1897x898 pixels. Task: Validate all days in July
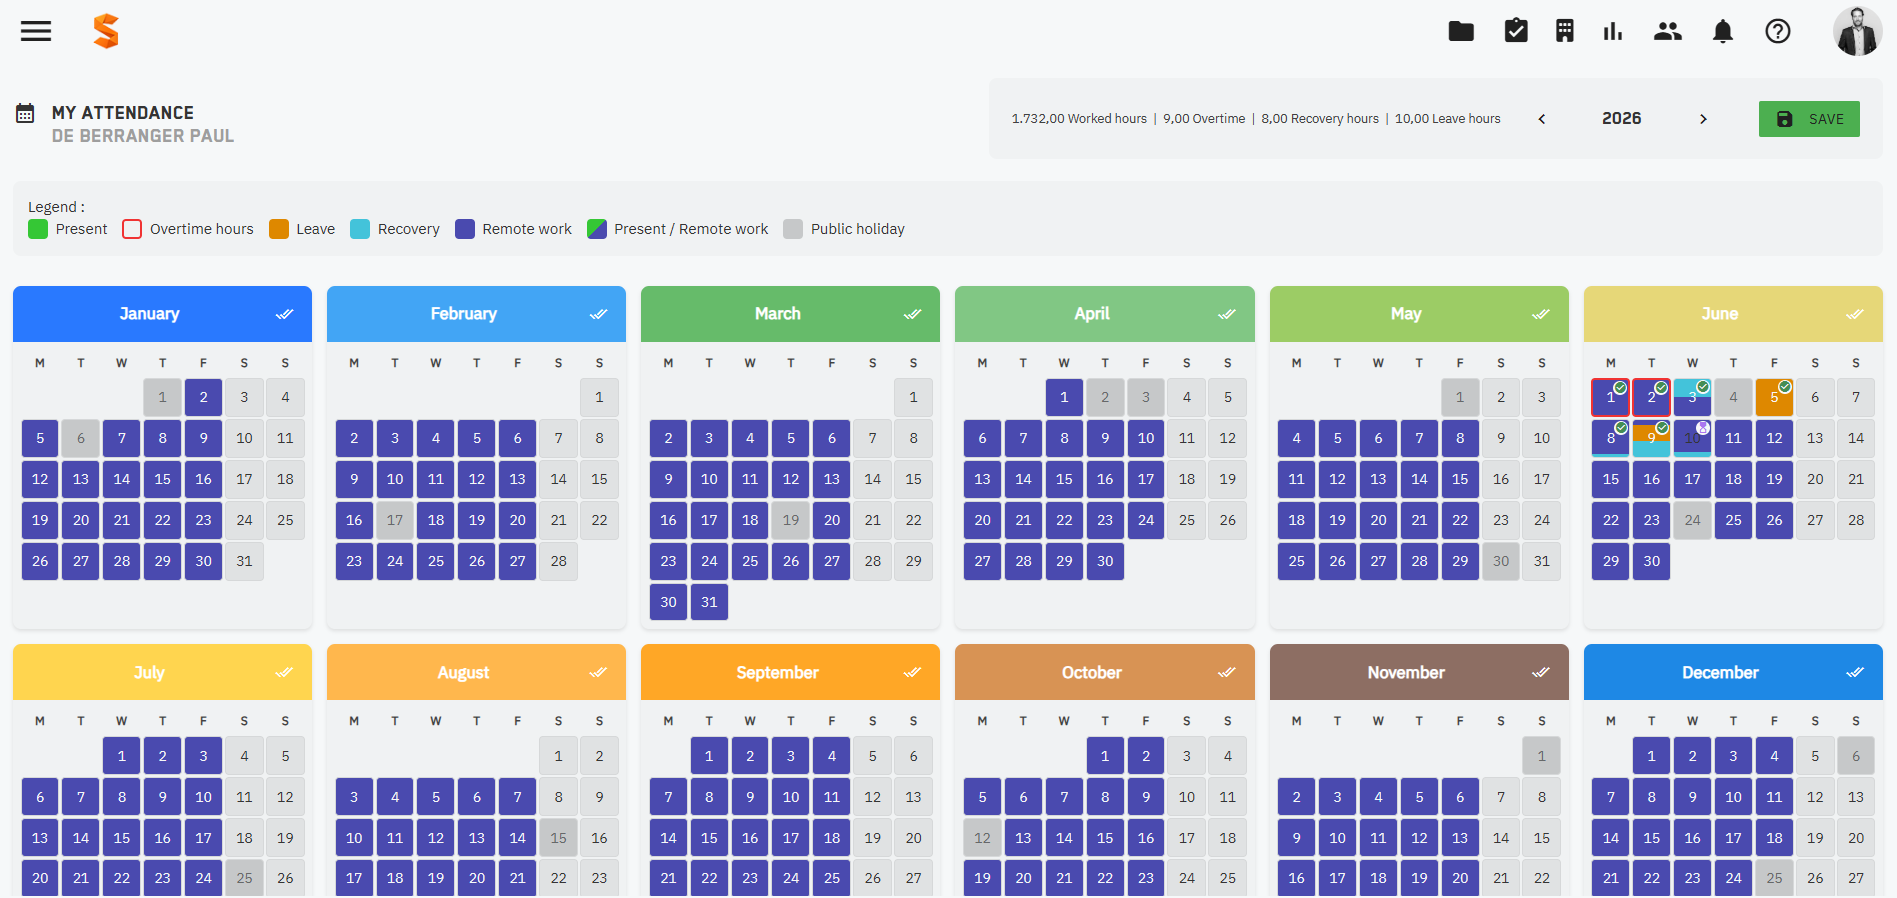click(284, 672)
